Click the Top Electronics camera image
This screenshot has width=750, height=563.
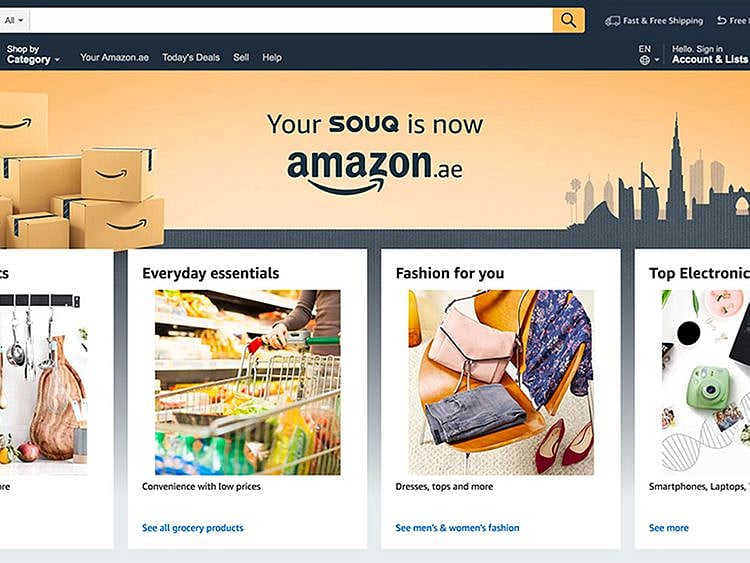705,382
